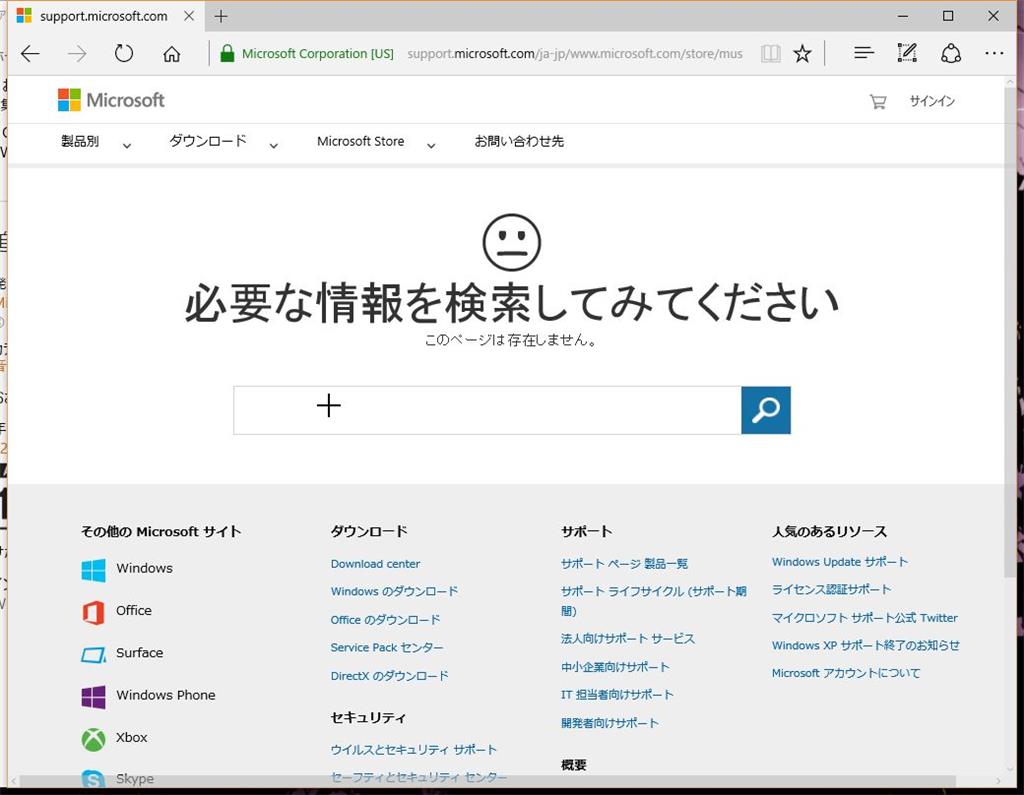Open new tab with plus icon
Viewport: 1024px width, 795px height.
(221, 16)
